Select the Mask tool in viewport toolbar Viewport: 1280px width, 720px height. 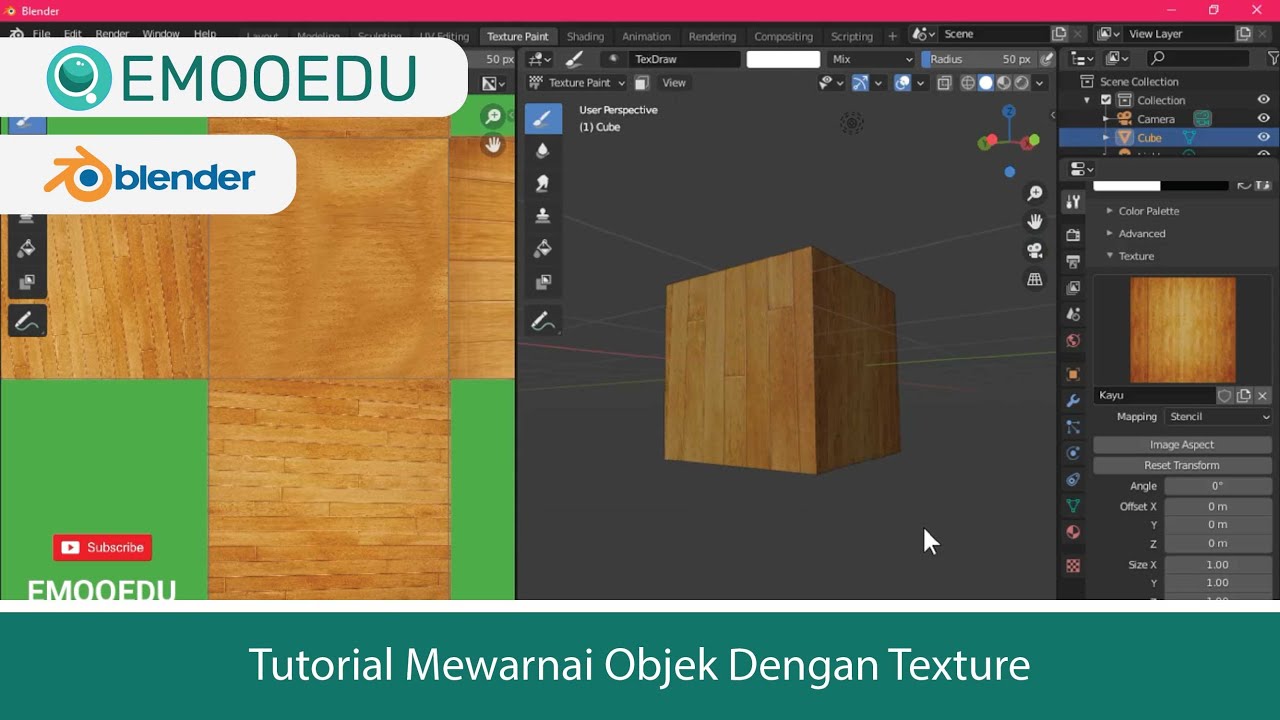coord(543,282)
